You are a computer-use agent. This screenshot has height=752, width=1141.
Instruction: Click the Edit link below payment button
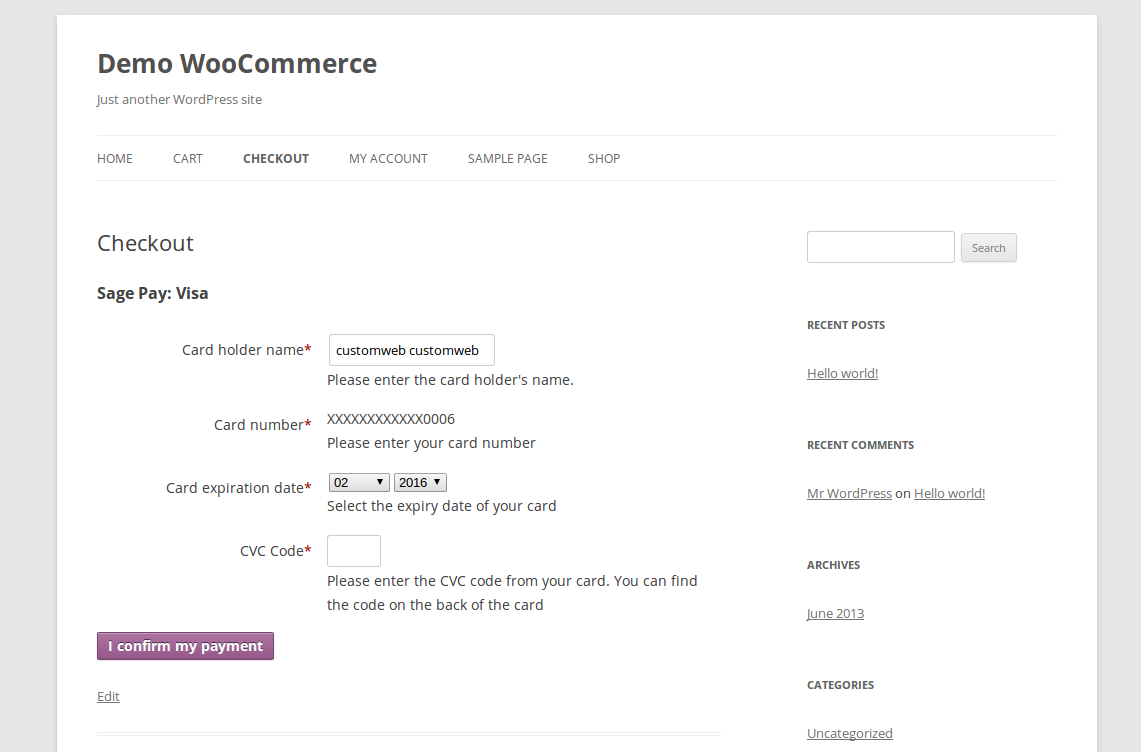point(108,696)
